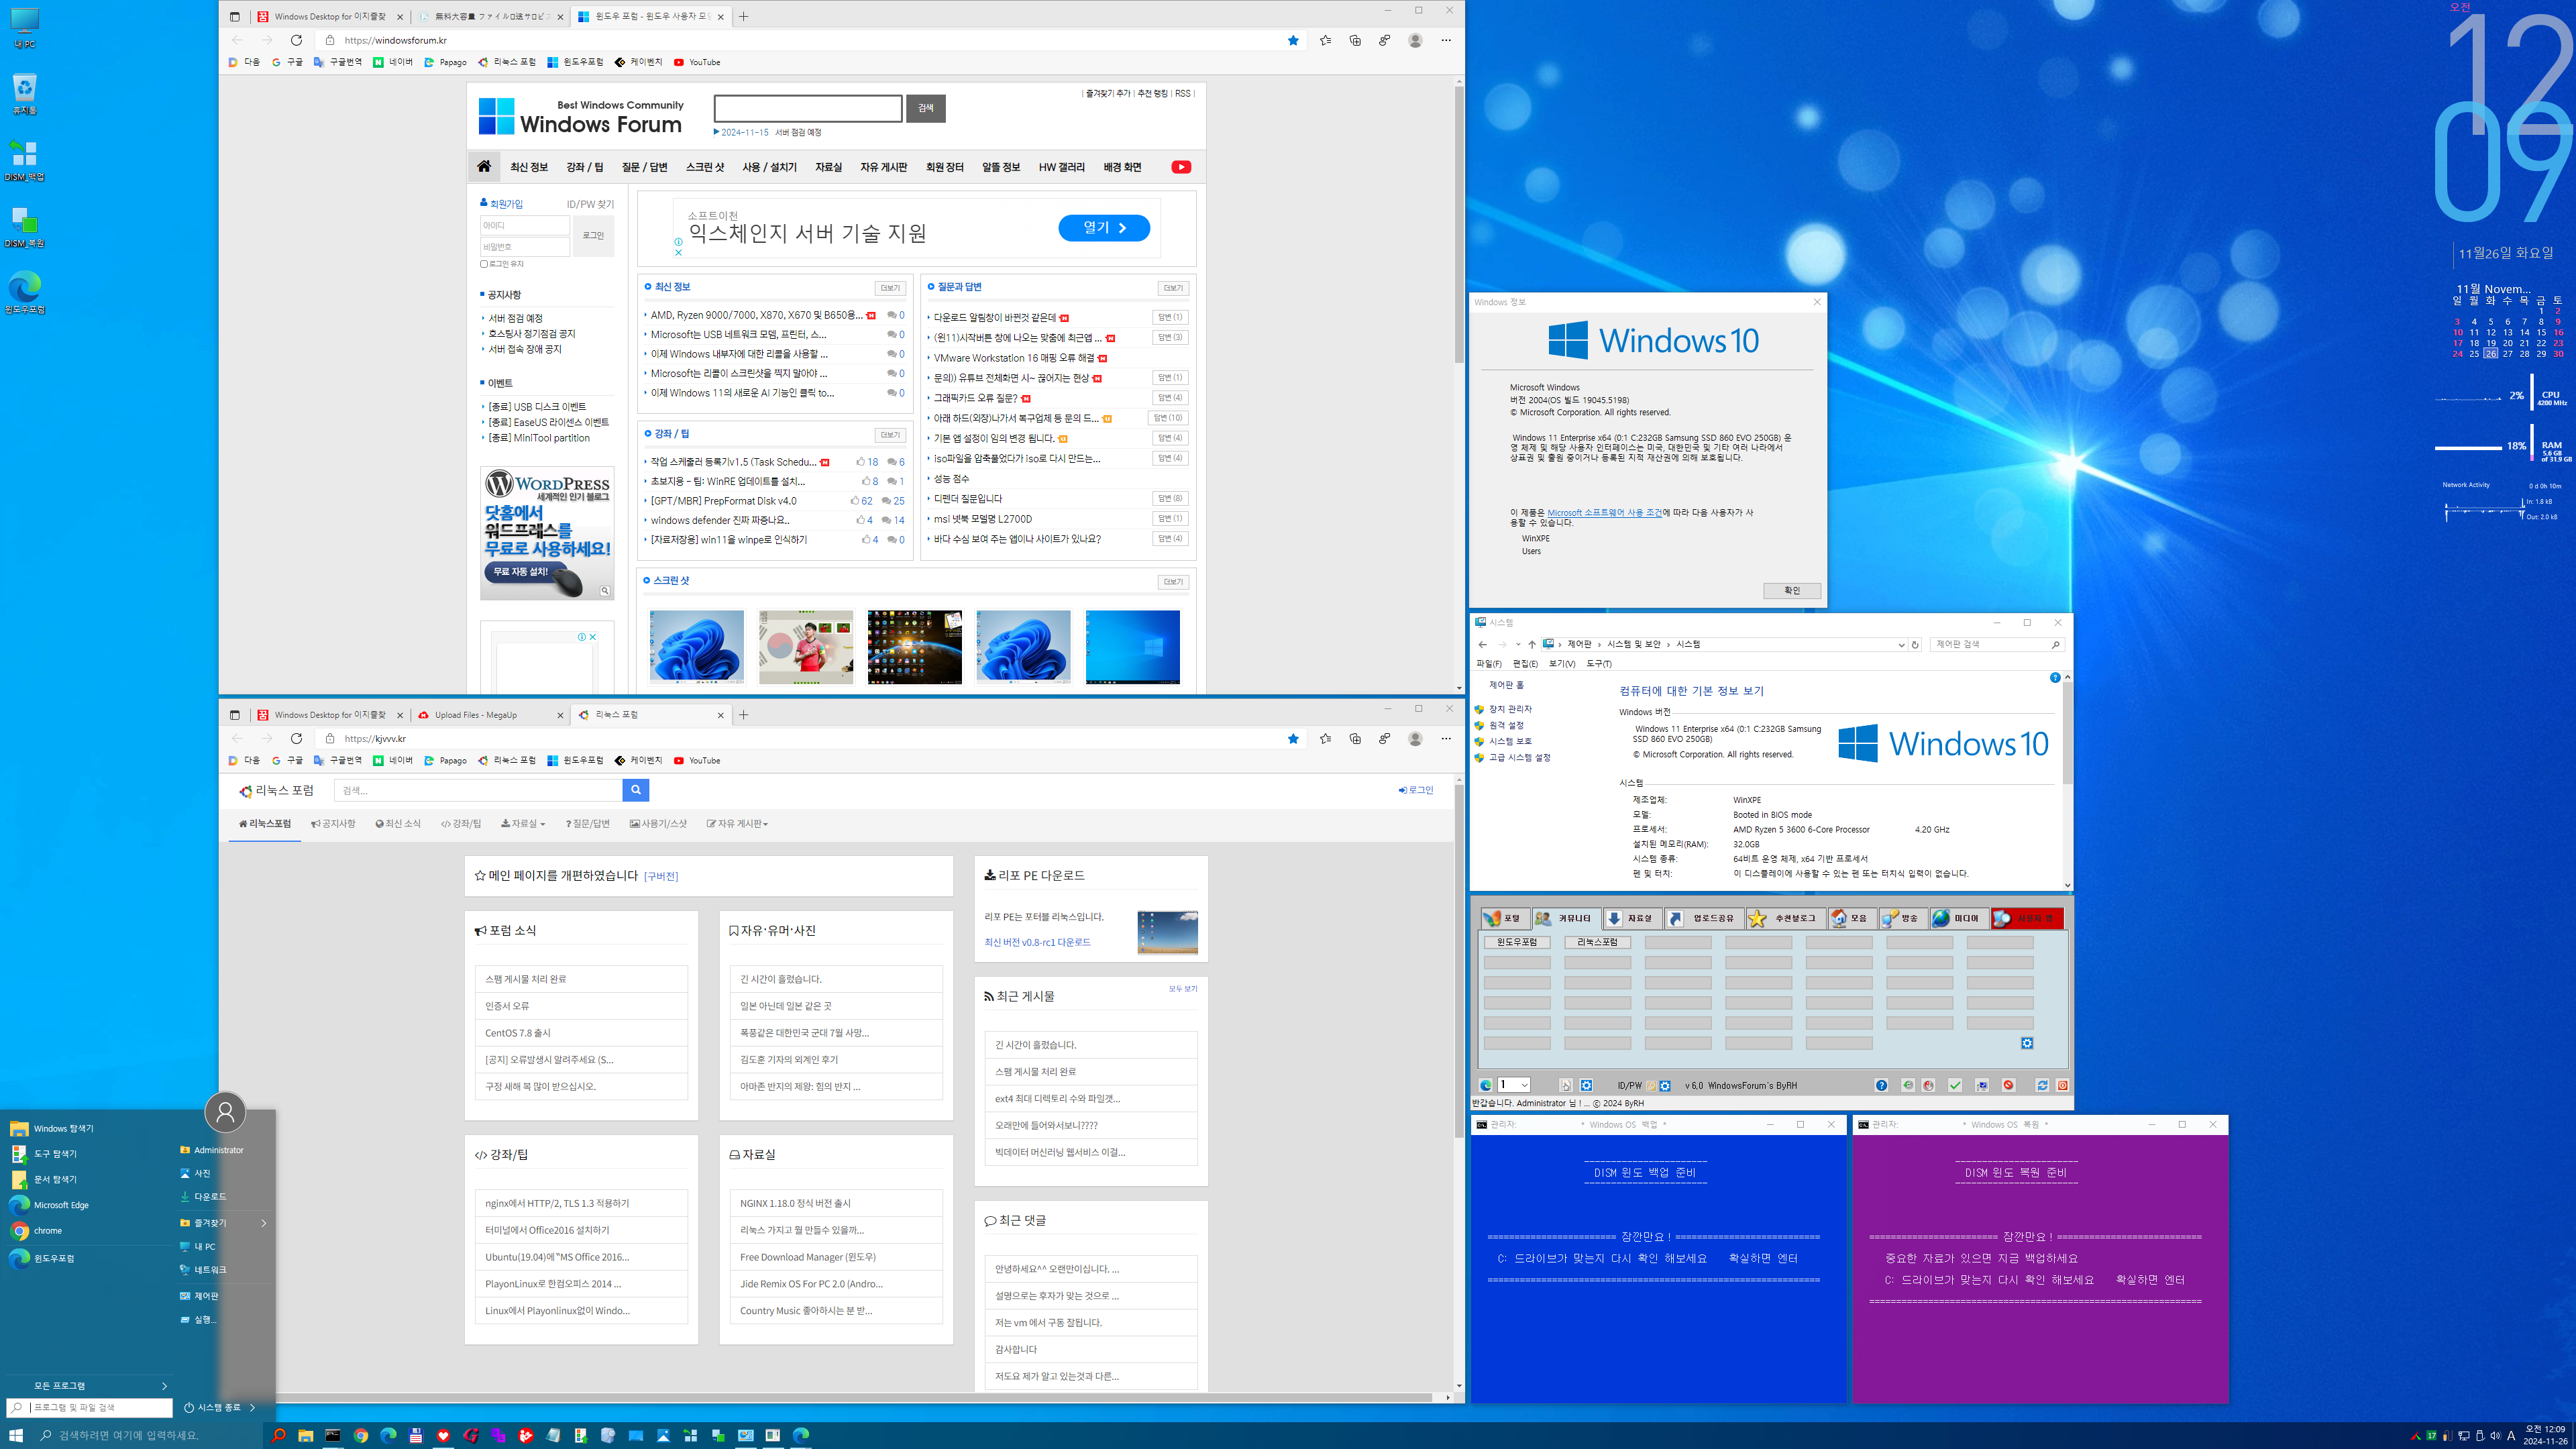Image resolution: width=2576 pixels, height=1449 pixels.
Task: Click the YouTube icon in Windows Forum menu
Action: 1181,167
